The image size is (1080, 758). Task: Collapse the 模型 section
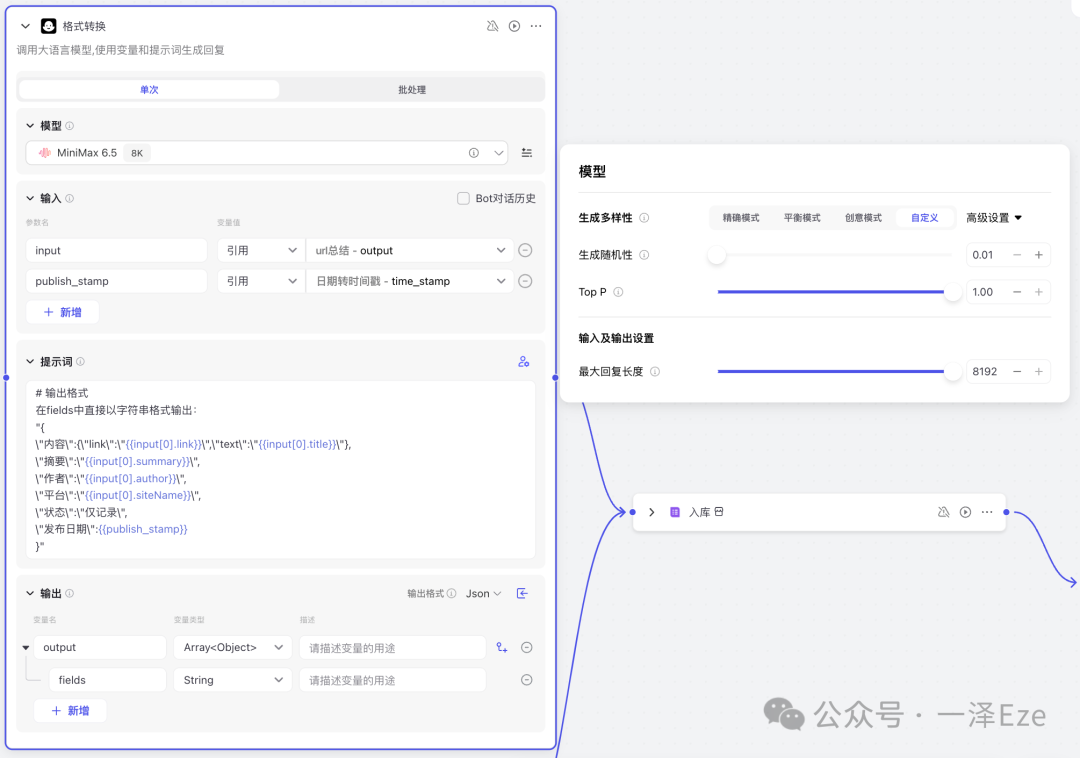[x=30, y=125]
